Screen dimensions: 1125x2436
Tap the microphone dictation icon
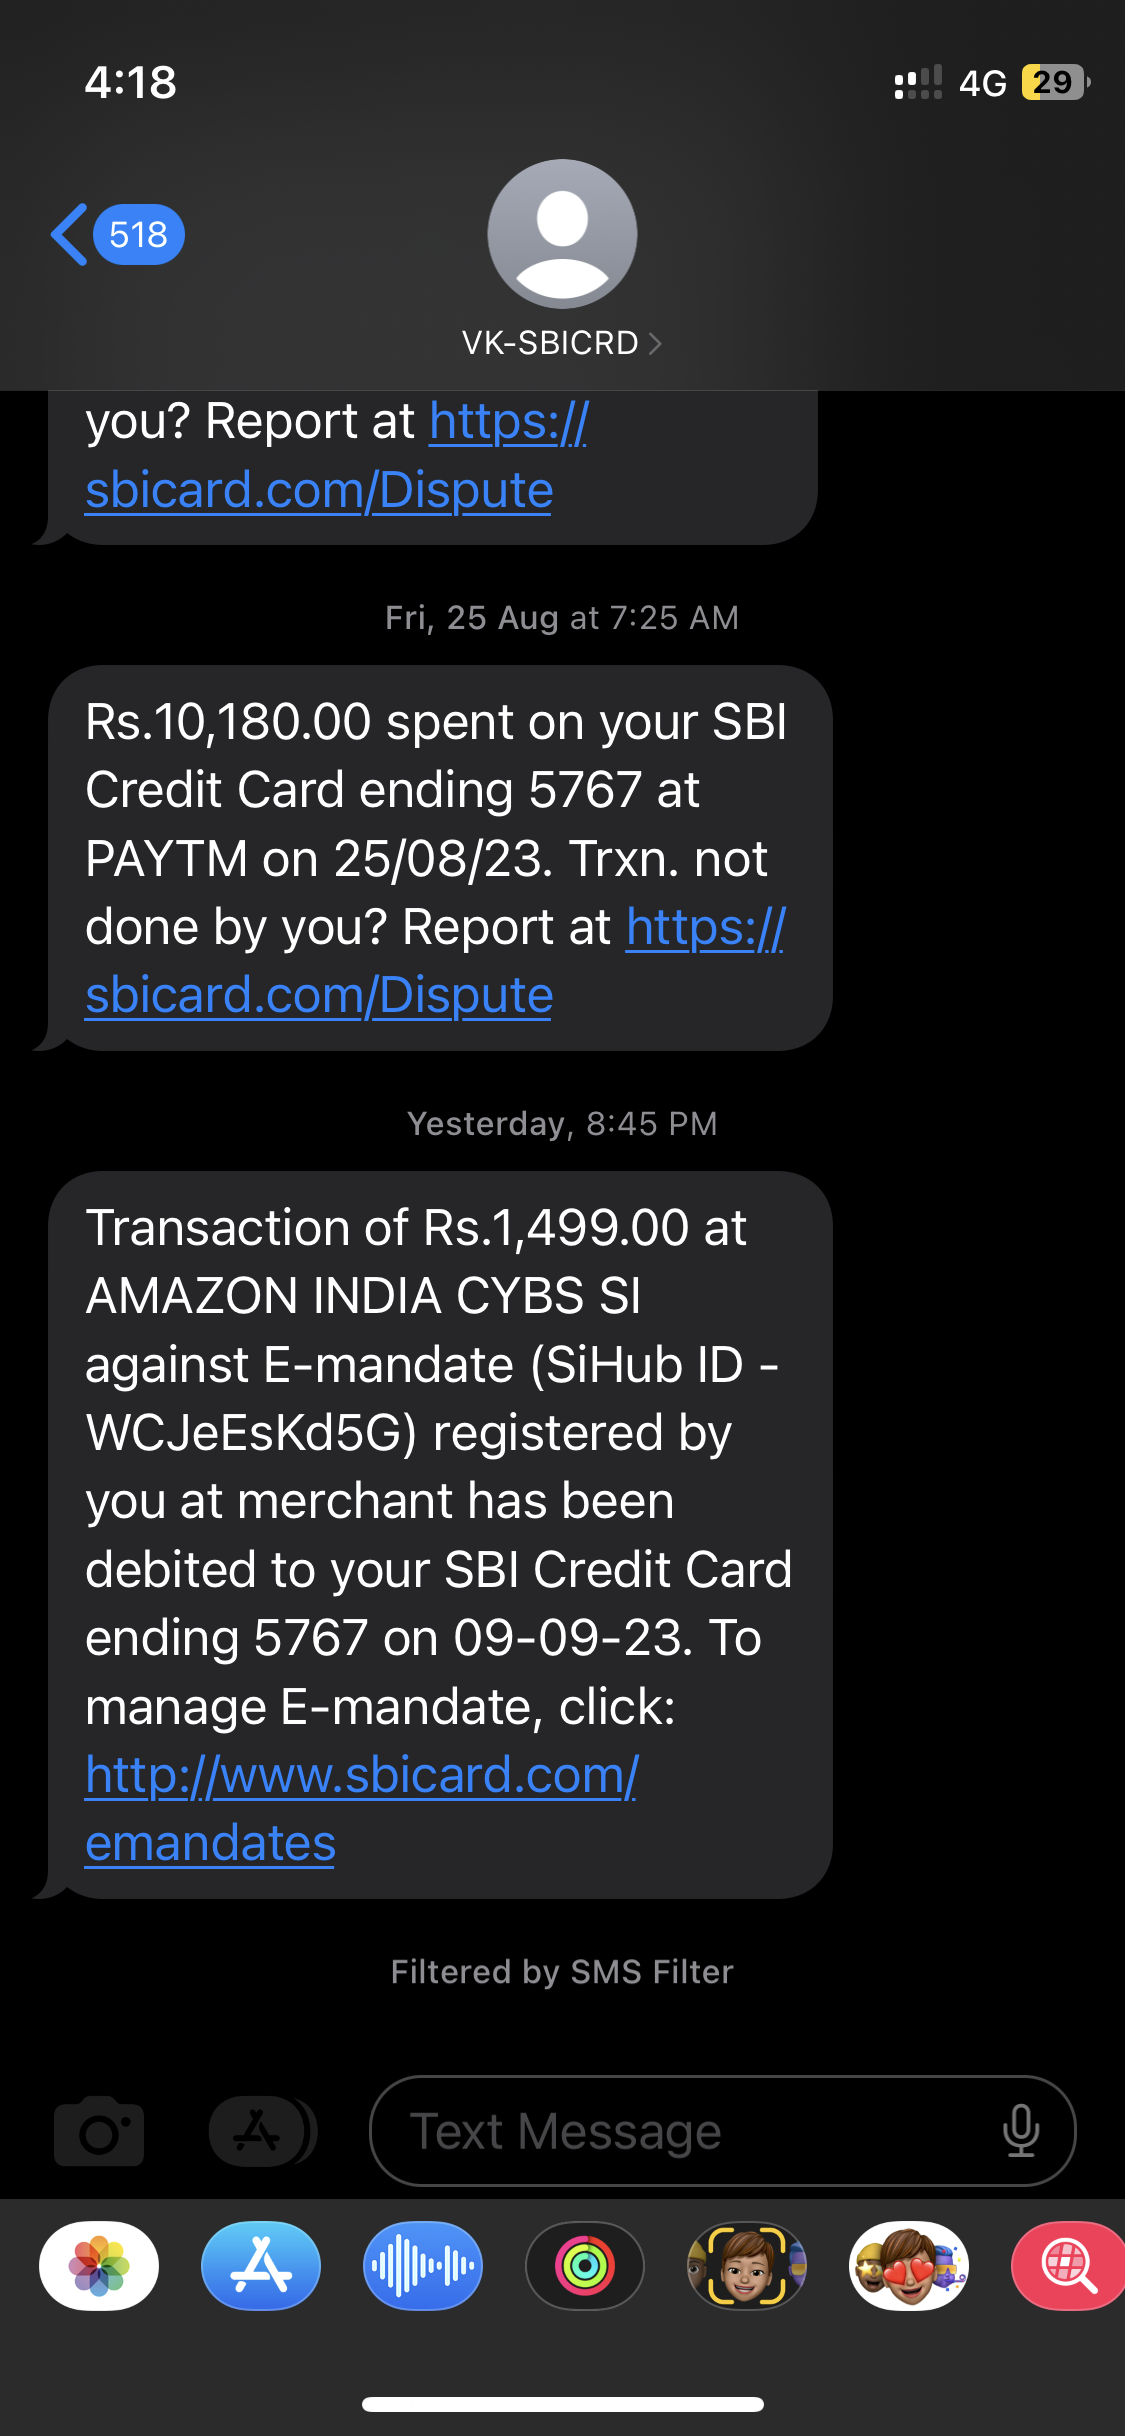tap(1020, 2131)
